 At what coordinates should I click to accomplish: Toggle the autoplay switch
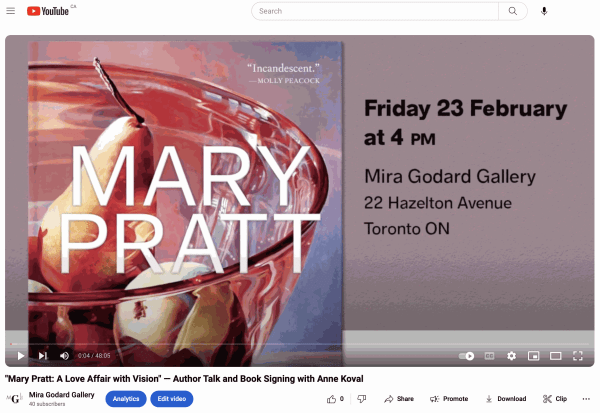point(466,356)
